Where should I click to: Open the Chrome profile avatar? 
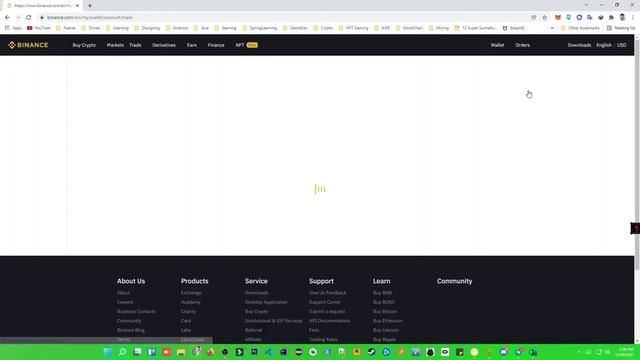(622, 18)
